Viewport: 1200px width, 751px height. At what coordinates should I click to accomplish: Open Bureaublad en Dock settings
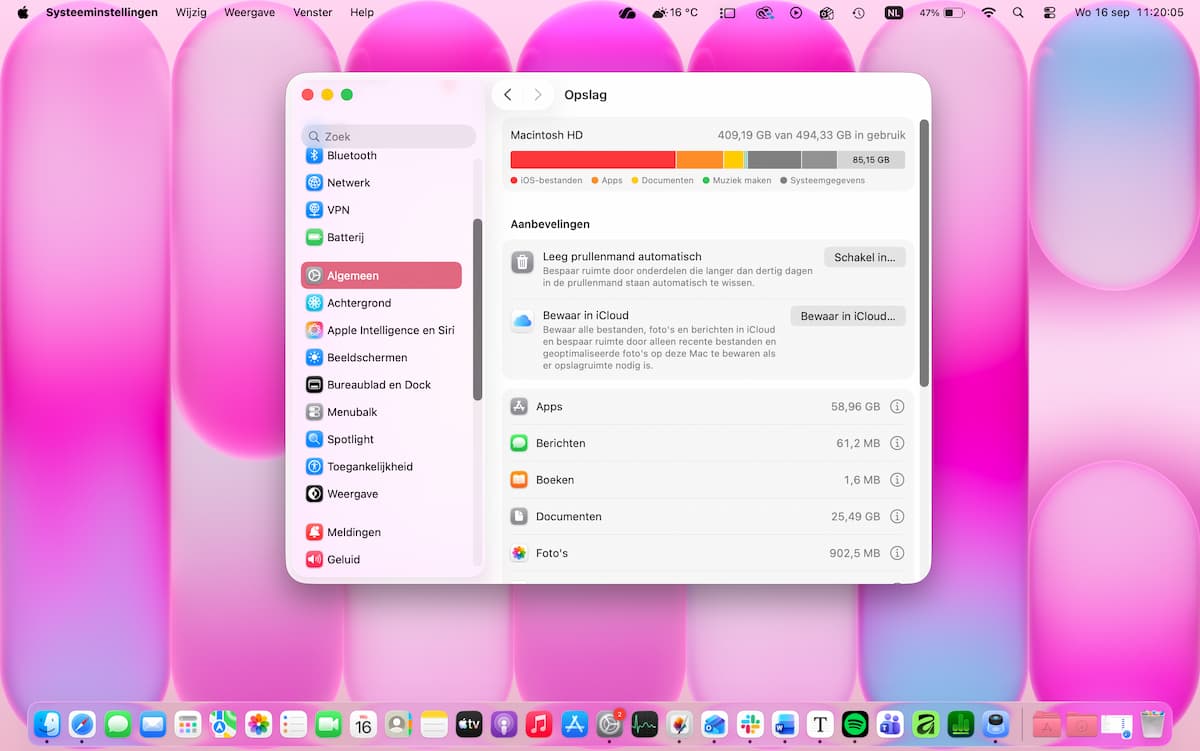pos(381,385)
